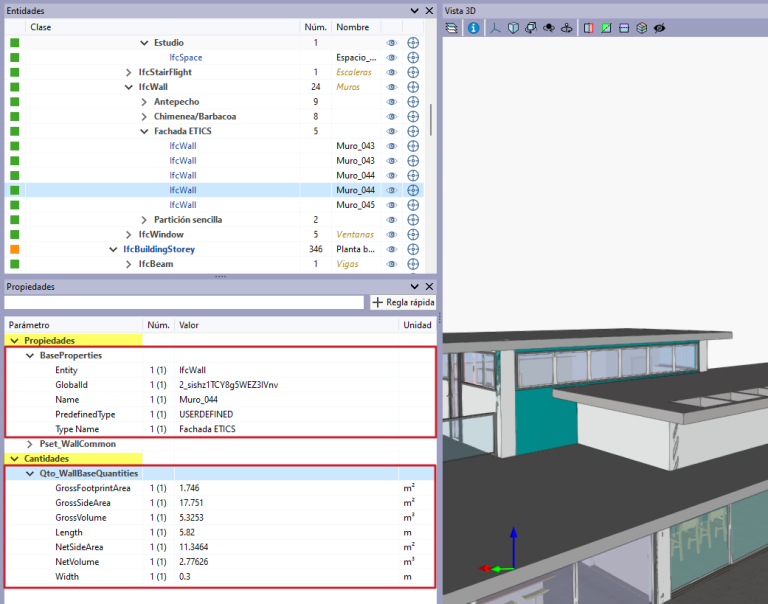Toggle visibility eye for Fachada ETICS row
768x604 pixels.
point(391,131)
